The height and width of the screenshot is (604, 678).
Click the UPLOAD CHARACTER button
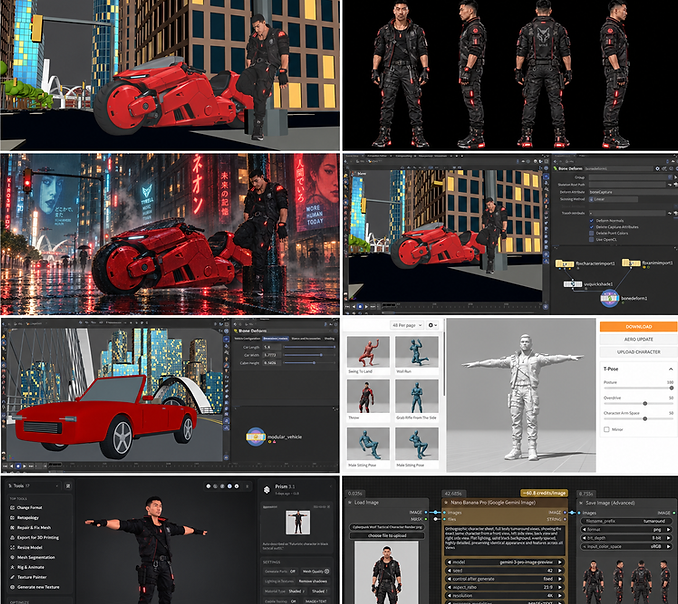[x=638, y=352]
